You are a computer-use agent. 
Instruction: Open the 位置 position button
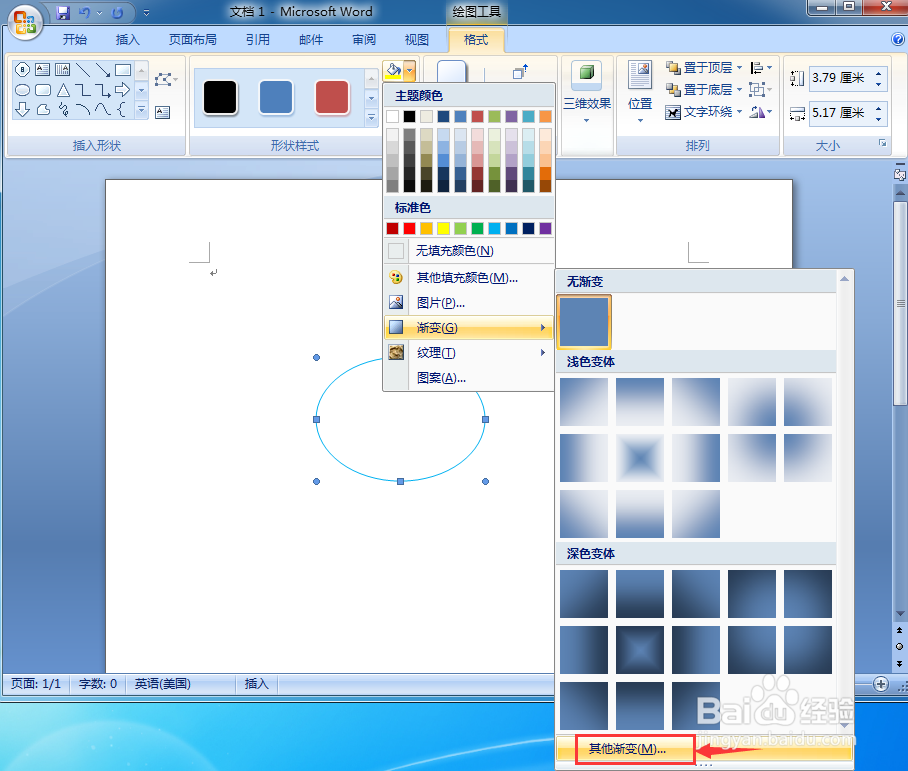point(640,91)
